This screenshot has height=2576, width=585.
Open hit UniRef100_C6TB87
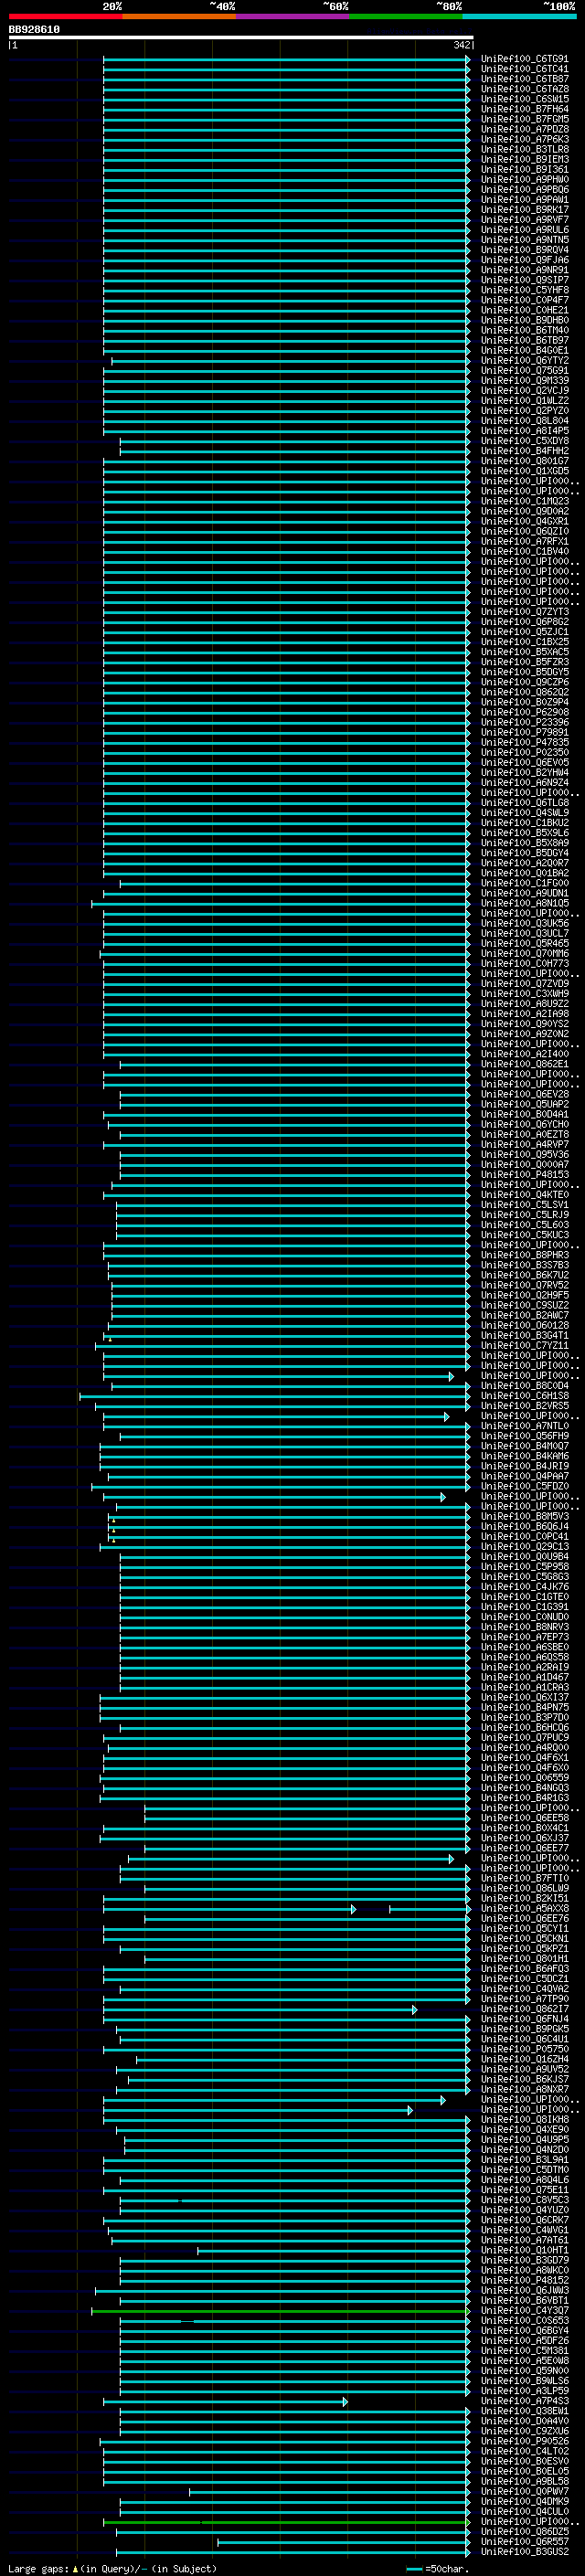[524, 79]
